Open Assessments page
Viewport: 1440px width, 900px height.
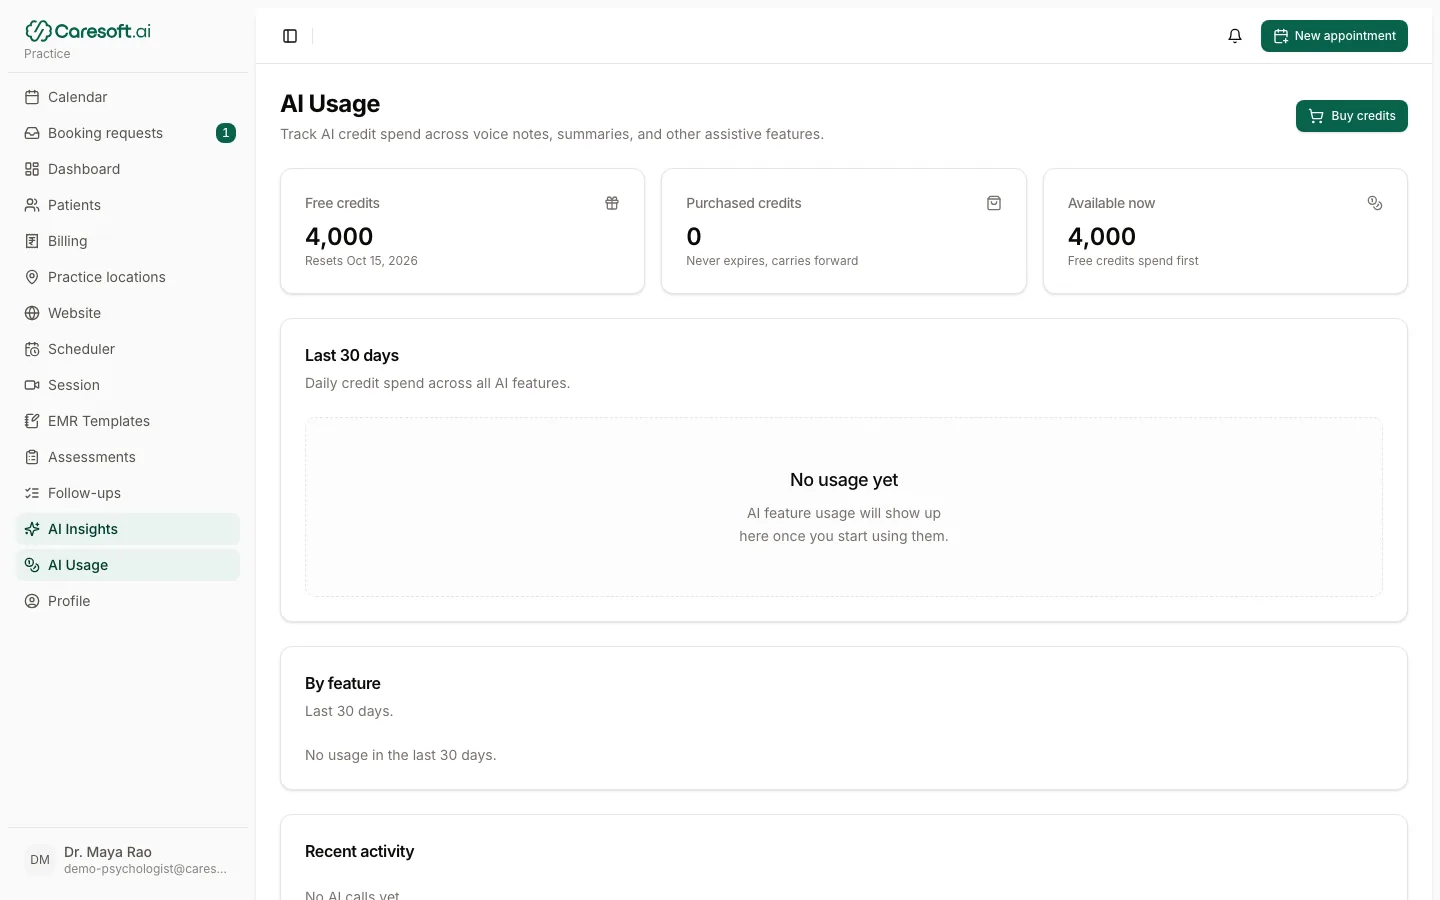coord(128,457)
